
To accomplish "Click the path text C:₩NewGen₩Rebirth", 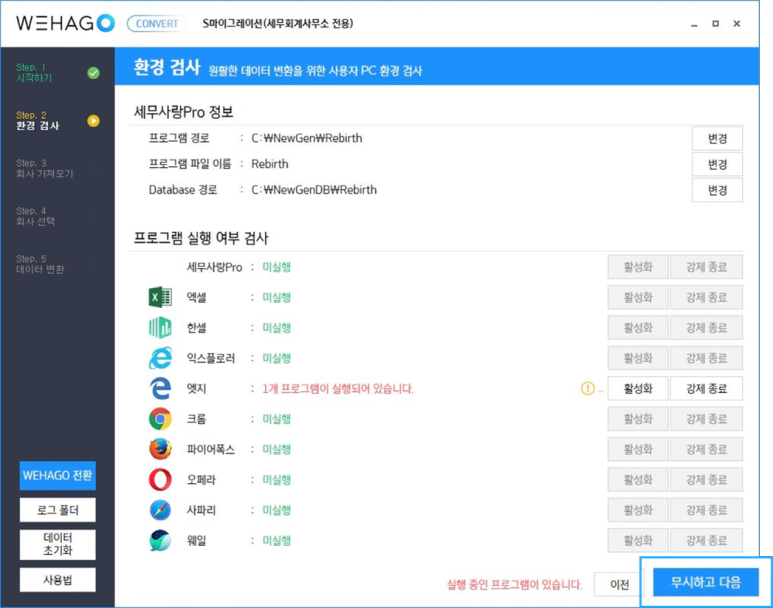I will point(307,138).
